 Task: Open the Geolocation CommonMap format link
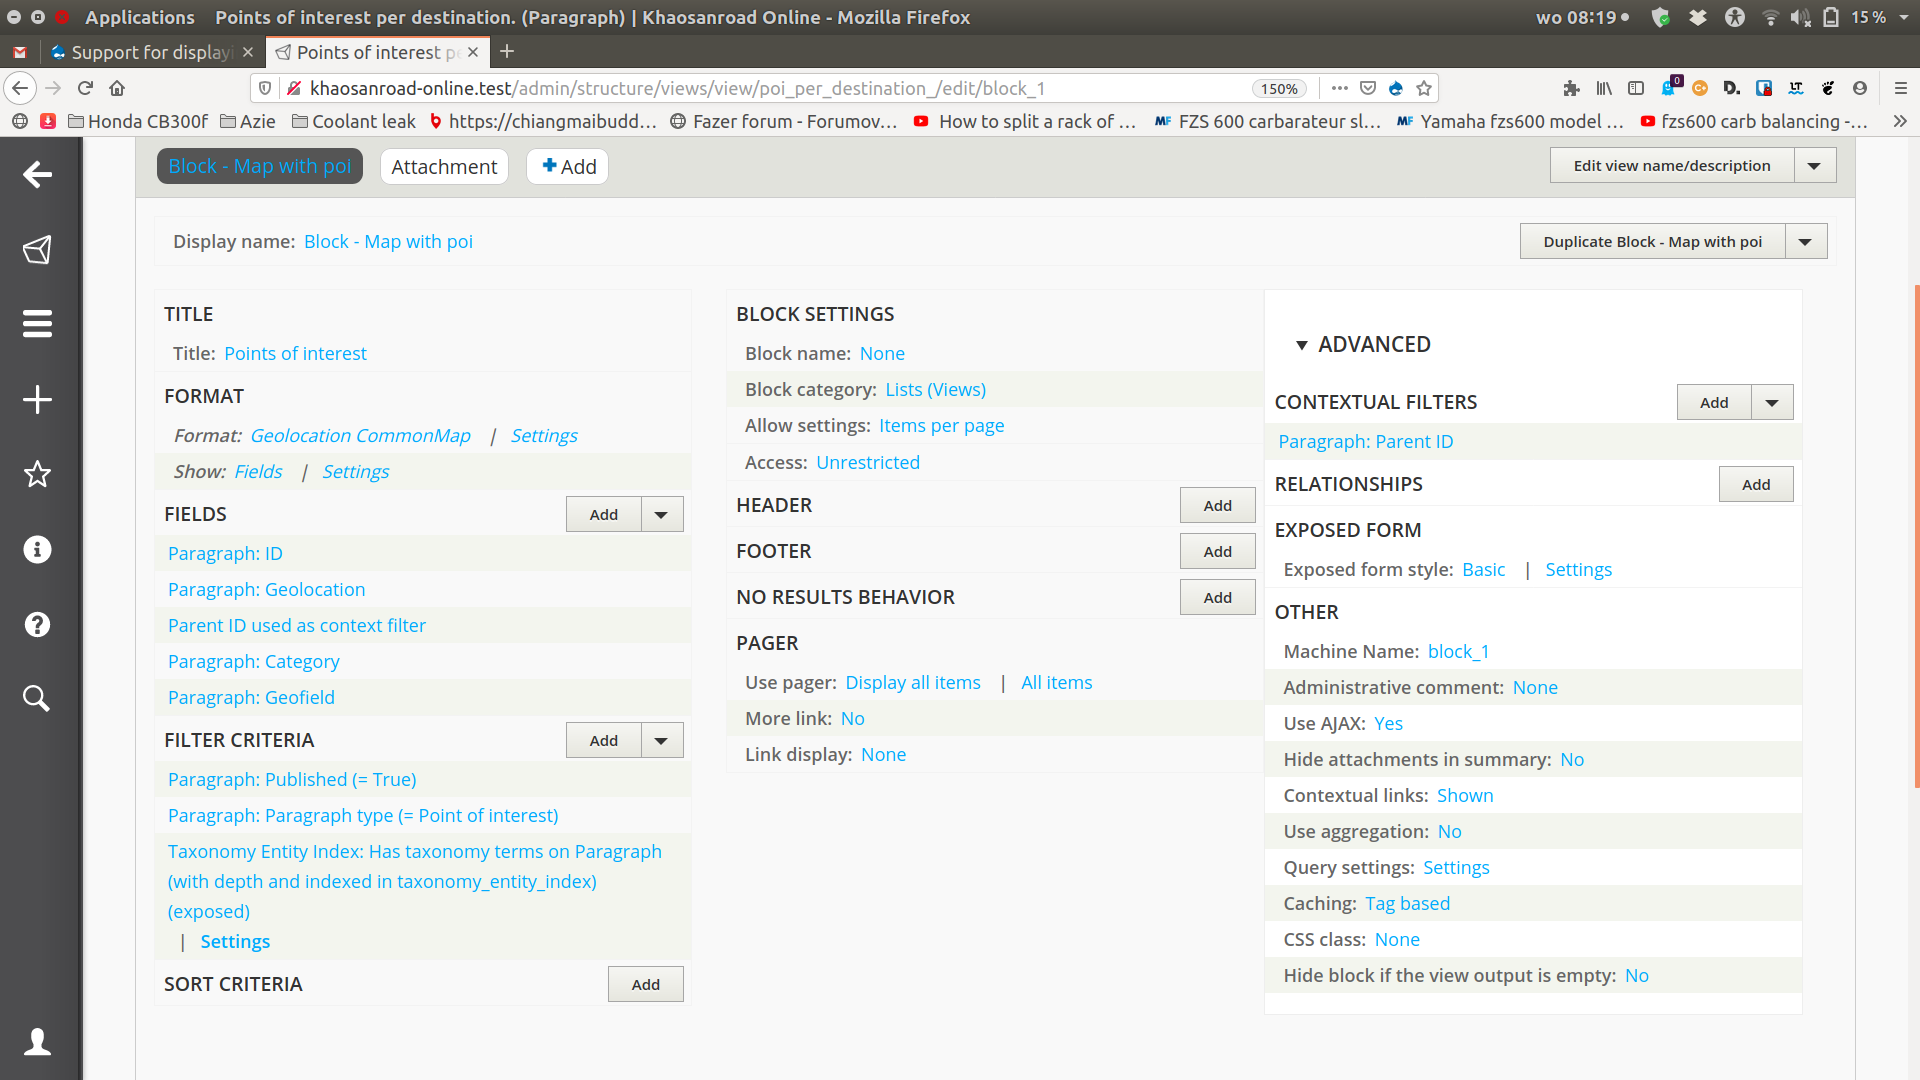tap(360, 436)
